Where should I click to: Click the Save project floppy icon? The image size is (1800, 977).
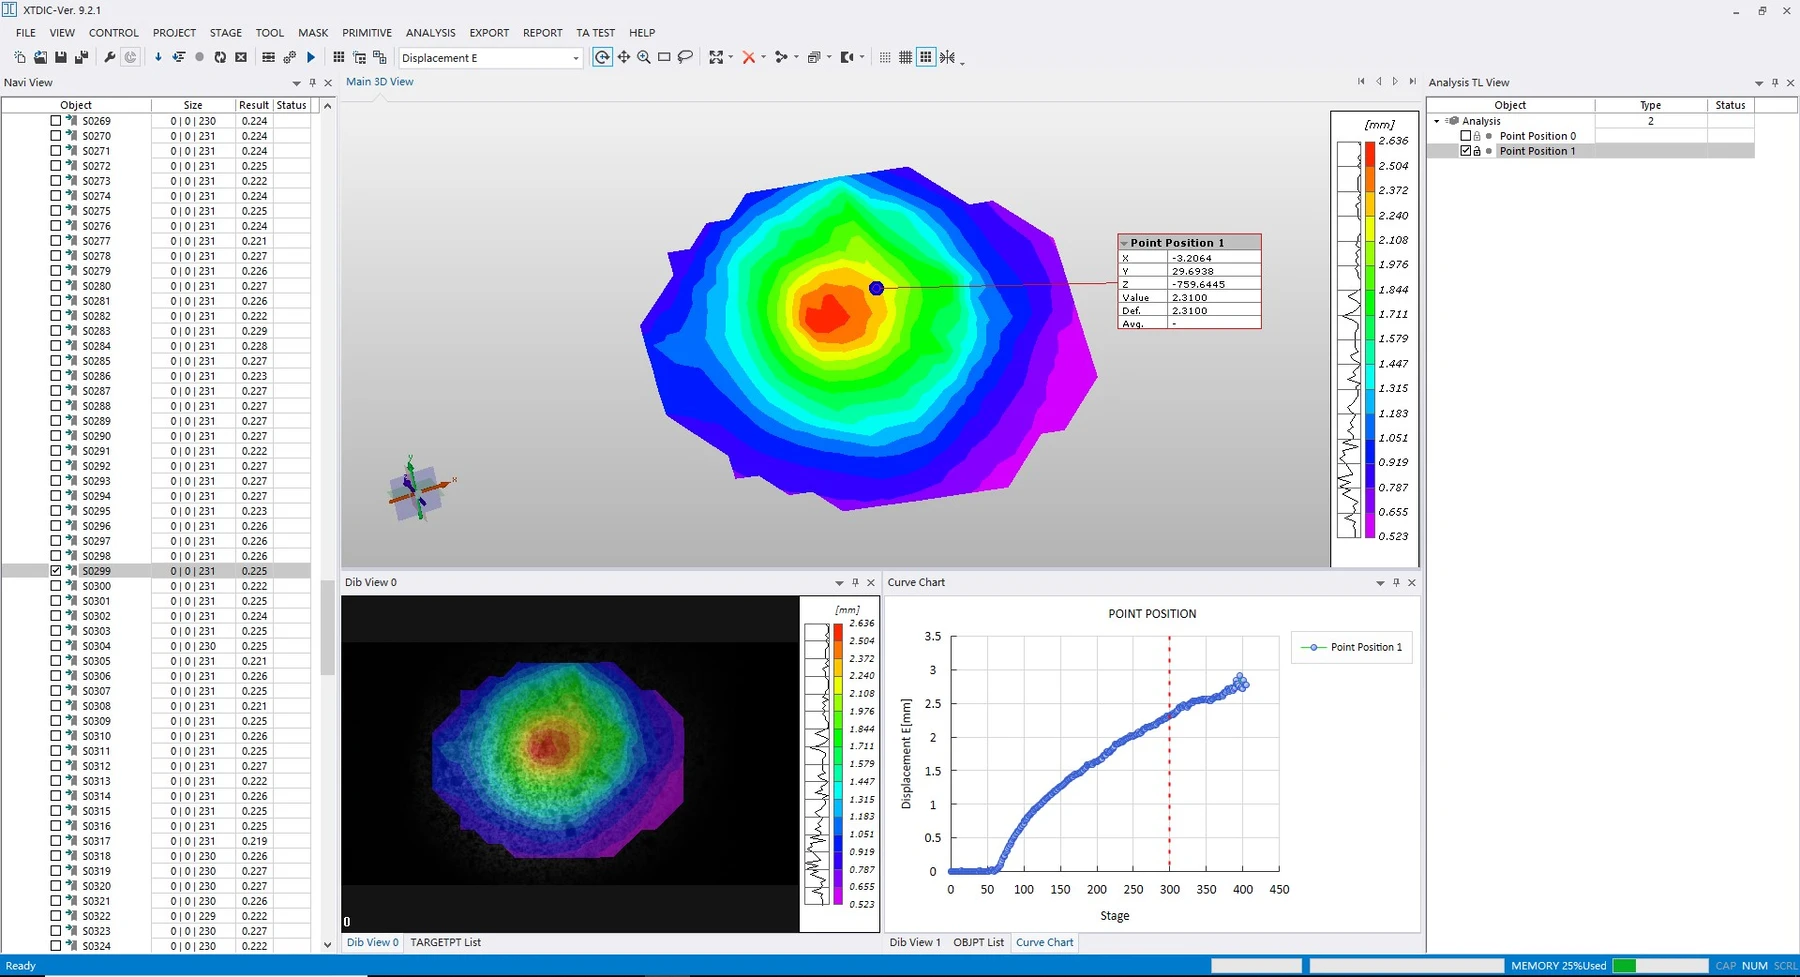[x=60, y=58]
